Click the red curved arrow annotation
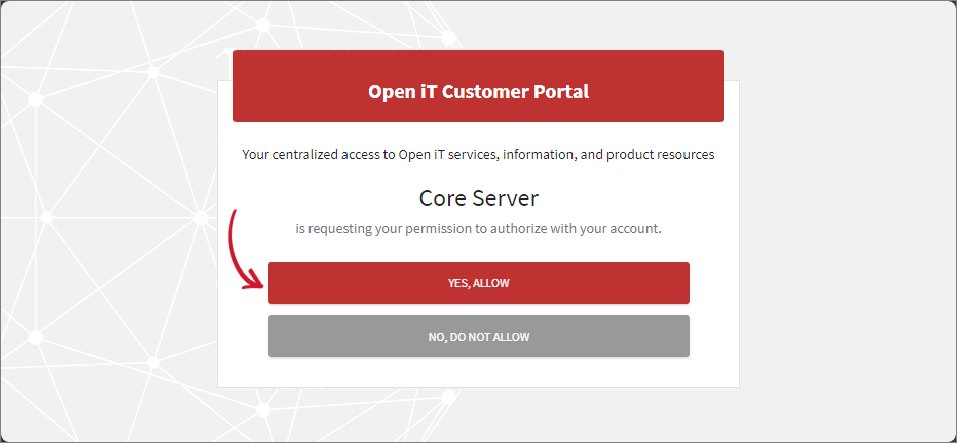957x443 pixels. (x=234, y=250)
